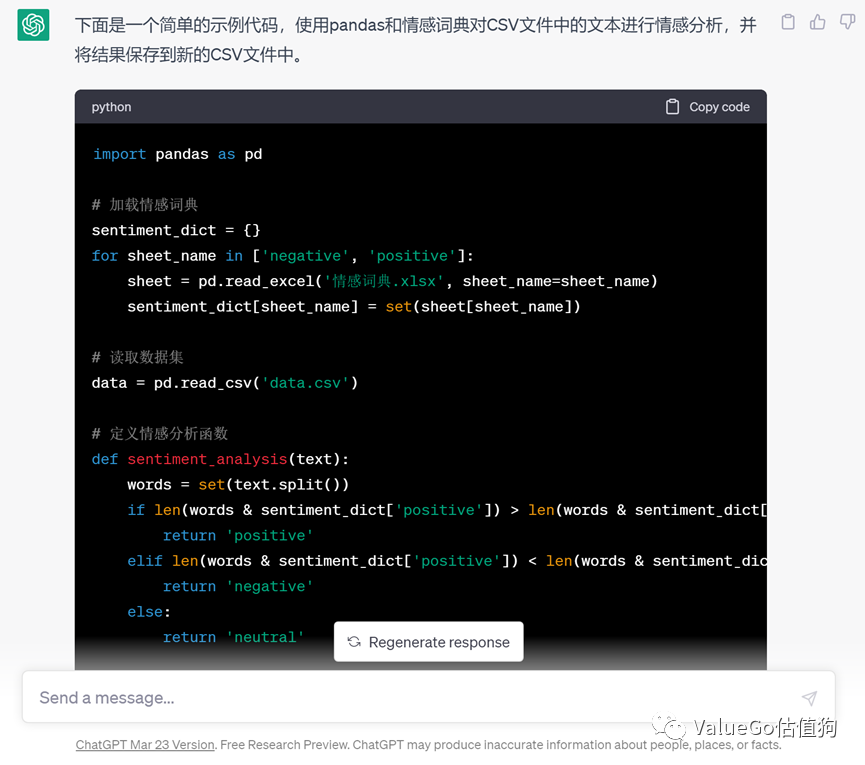This screenshot has width=865, height=765.
Task: Open the ChatGPT Mar 23 Version link
Action: click(145, 745)
